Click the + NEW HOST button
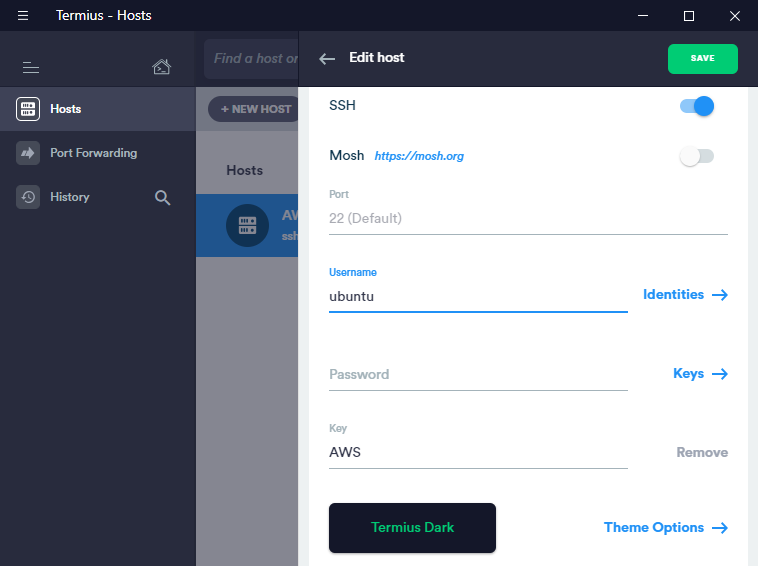The width and height of the screenshot is (758, 566). (253, 109)
